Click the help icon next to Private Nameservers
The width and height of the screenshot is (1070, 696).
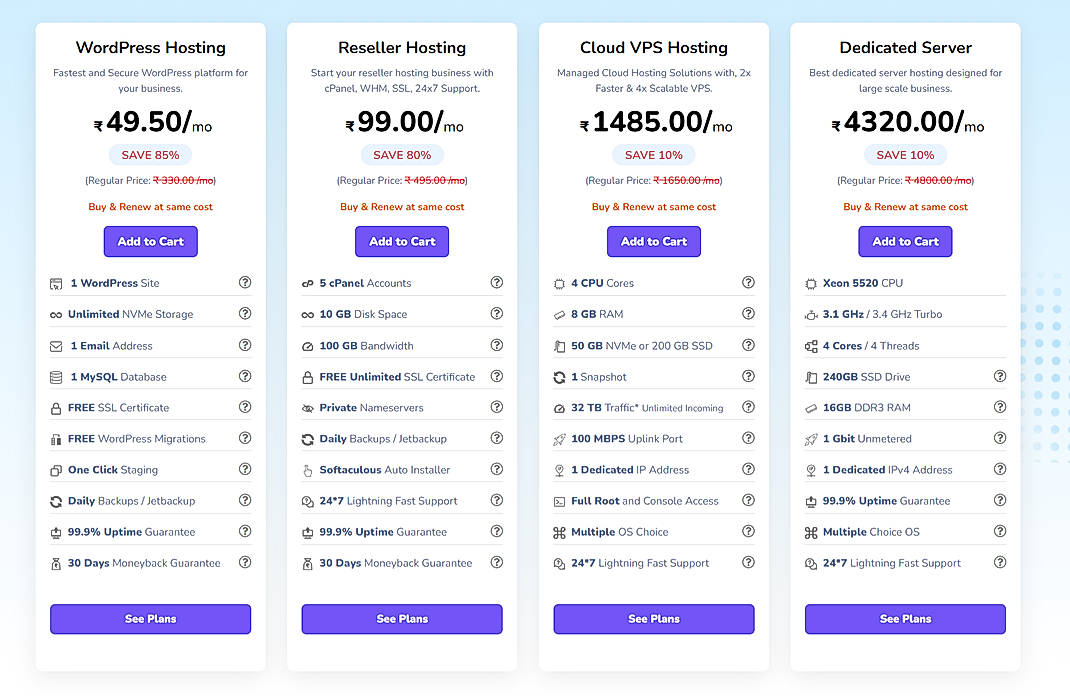click(x=497, y=407)
